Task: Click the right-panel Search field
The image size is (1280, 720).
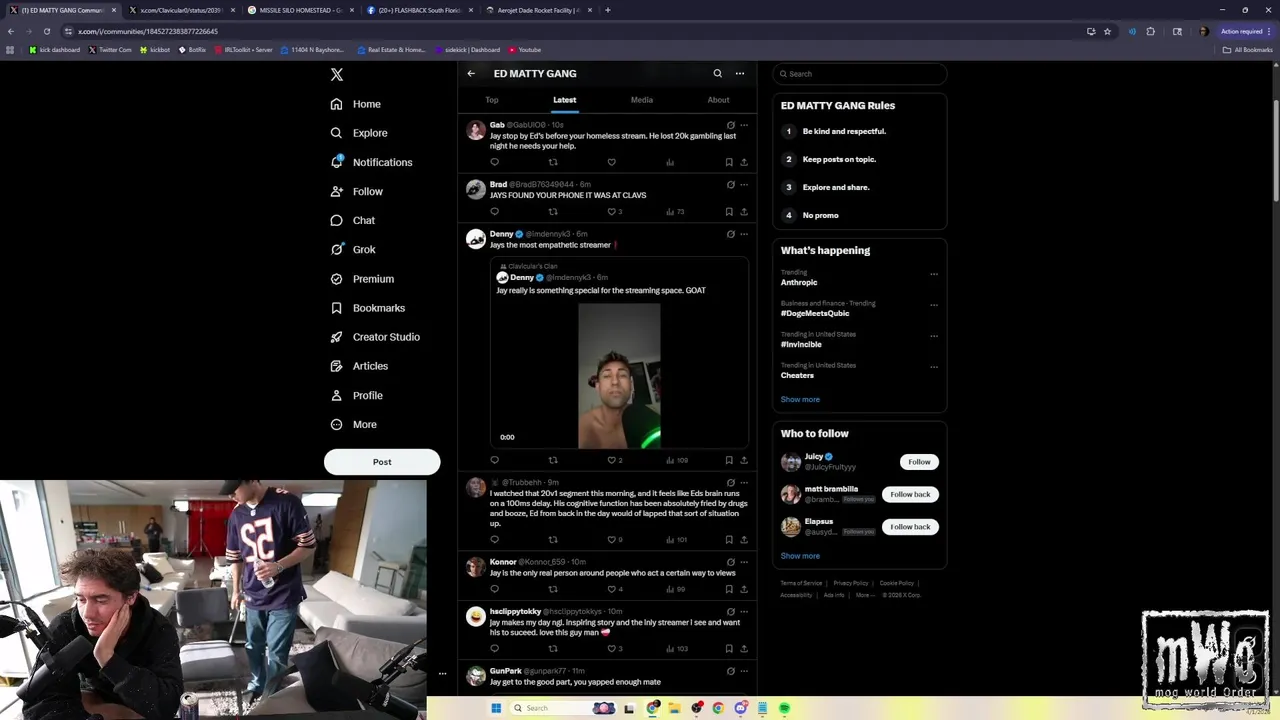Action: (860, 74)
